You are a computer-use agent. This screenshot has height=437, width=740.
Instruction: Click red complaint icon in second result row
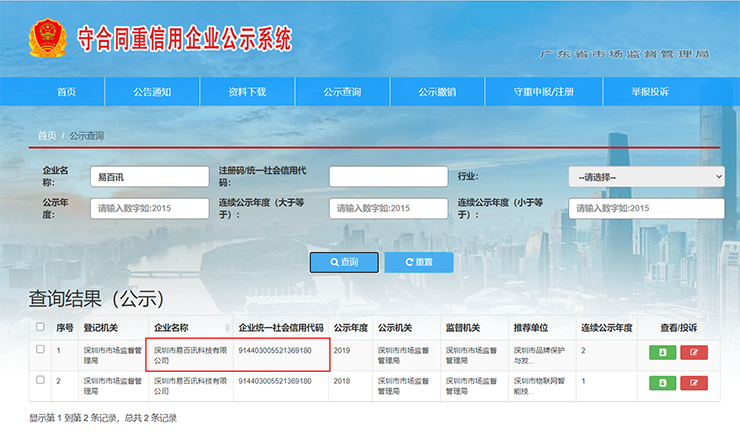tap(694, 383)
